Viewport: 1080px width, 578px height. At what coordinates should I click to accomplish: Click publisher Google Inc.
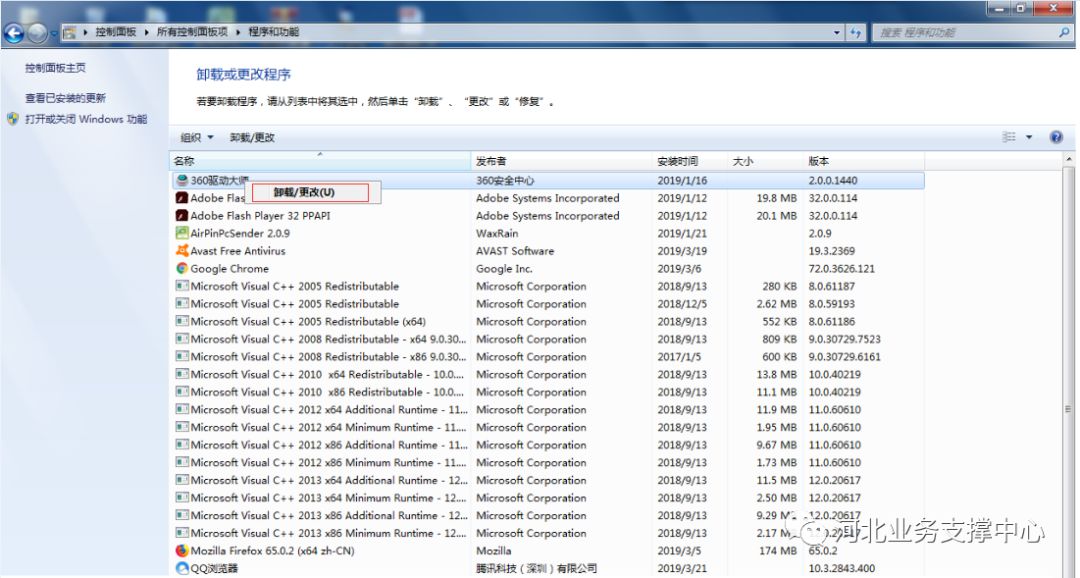pyautogui.click(x=503, y=269)
